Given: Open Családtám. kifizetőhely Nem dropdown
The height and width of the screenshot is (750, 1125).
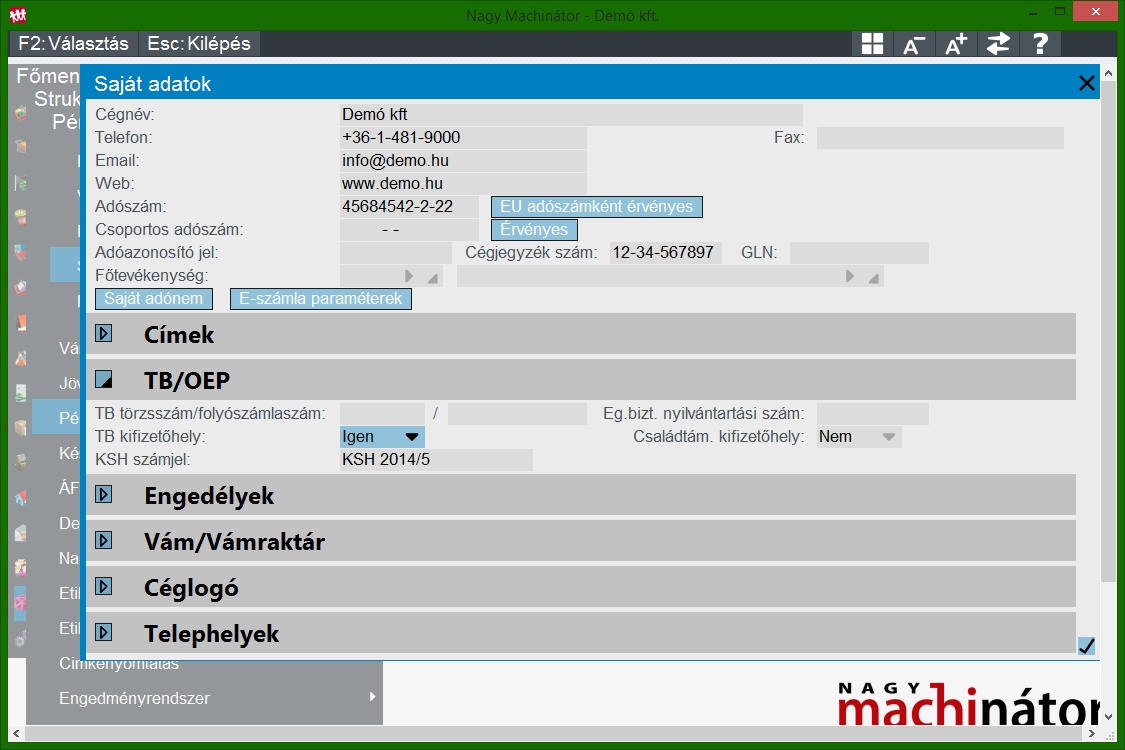Looking at the screenshot, I should pos(859,436).
